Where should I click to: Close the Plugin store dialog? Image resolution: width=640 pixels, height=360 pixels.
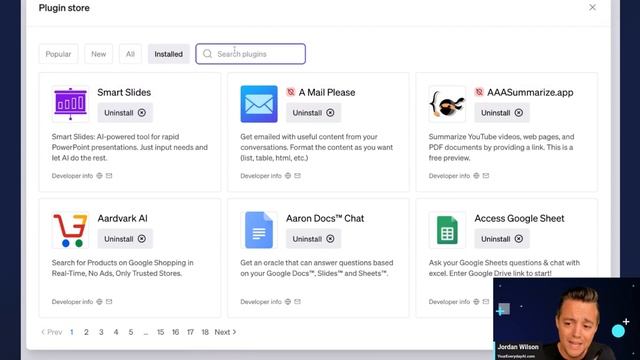click(x=592, y=7)
